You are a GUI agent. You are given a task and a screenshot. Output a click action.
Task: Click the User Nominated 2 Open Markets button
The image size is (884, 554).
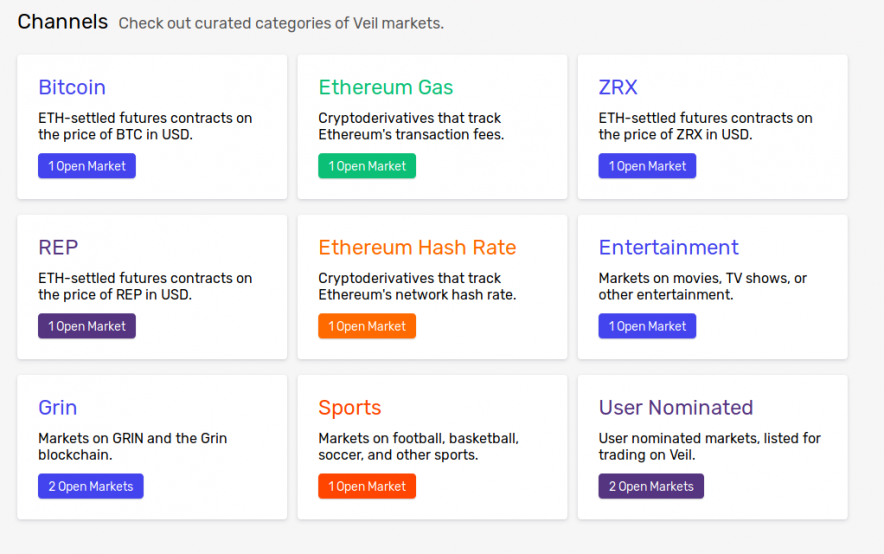651,486
